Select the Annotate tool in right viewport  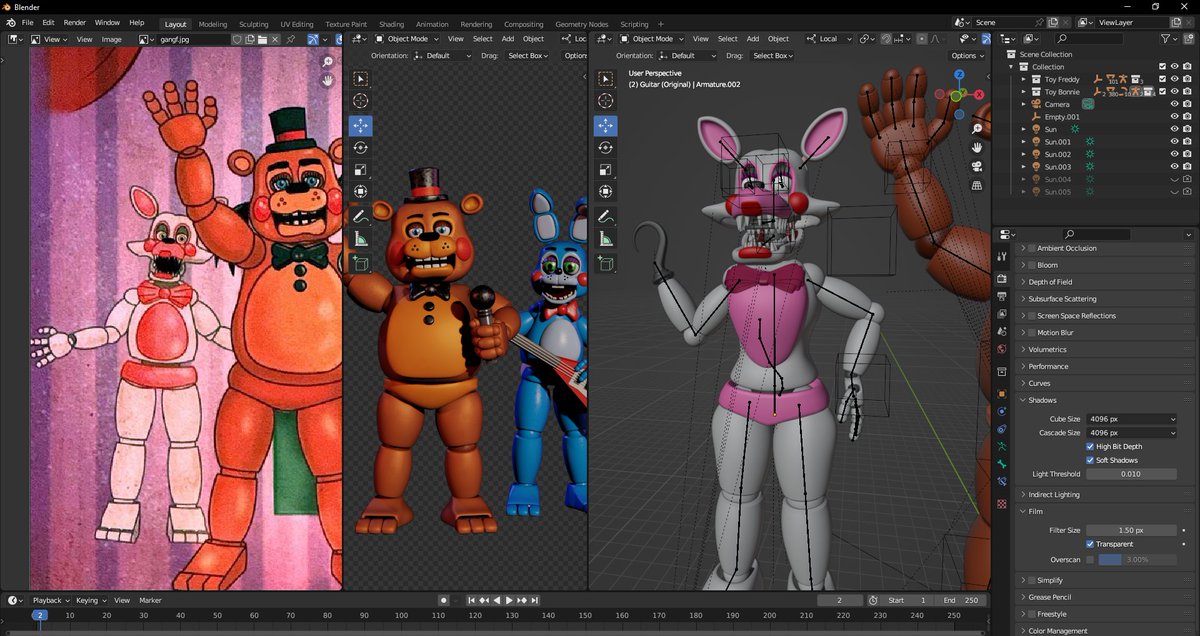(x=605, y=217)
